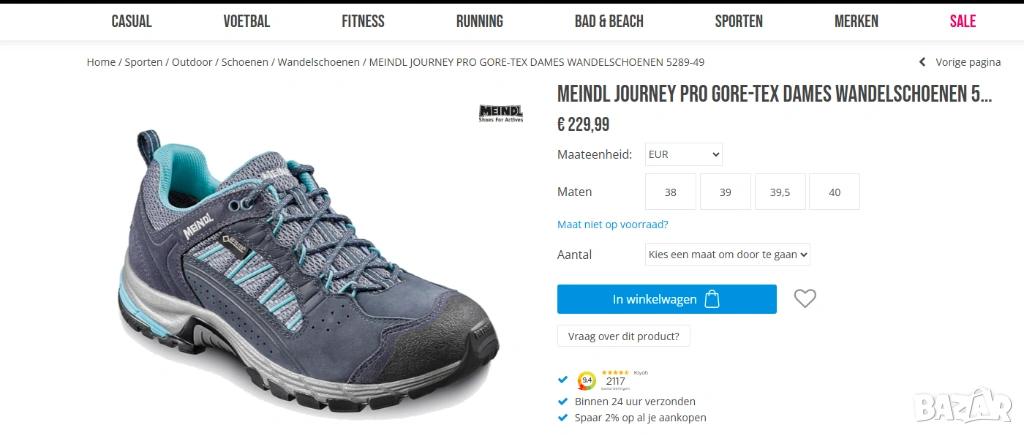1024x435 pixels.
Task: Open the Running menu
Action: tap(479, 21)
